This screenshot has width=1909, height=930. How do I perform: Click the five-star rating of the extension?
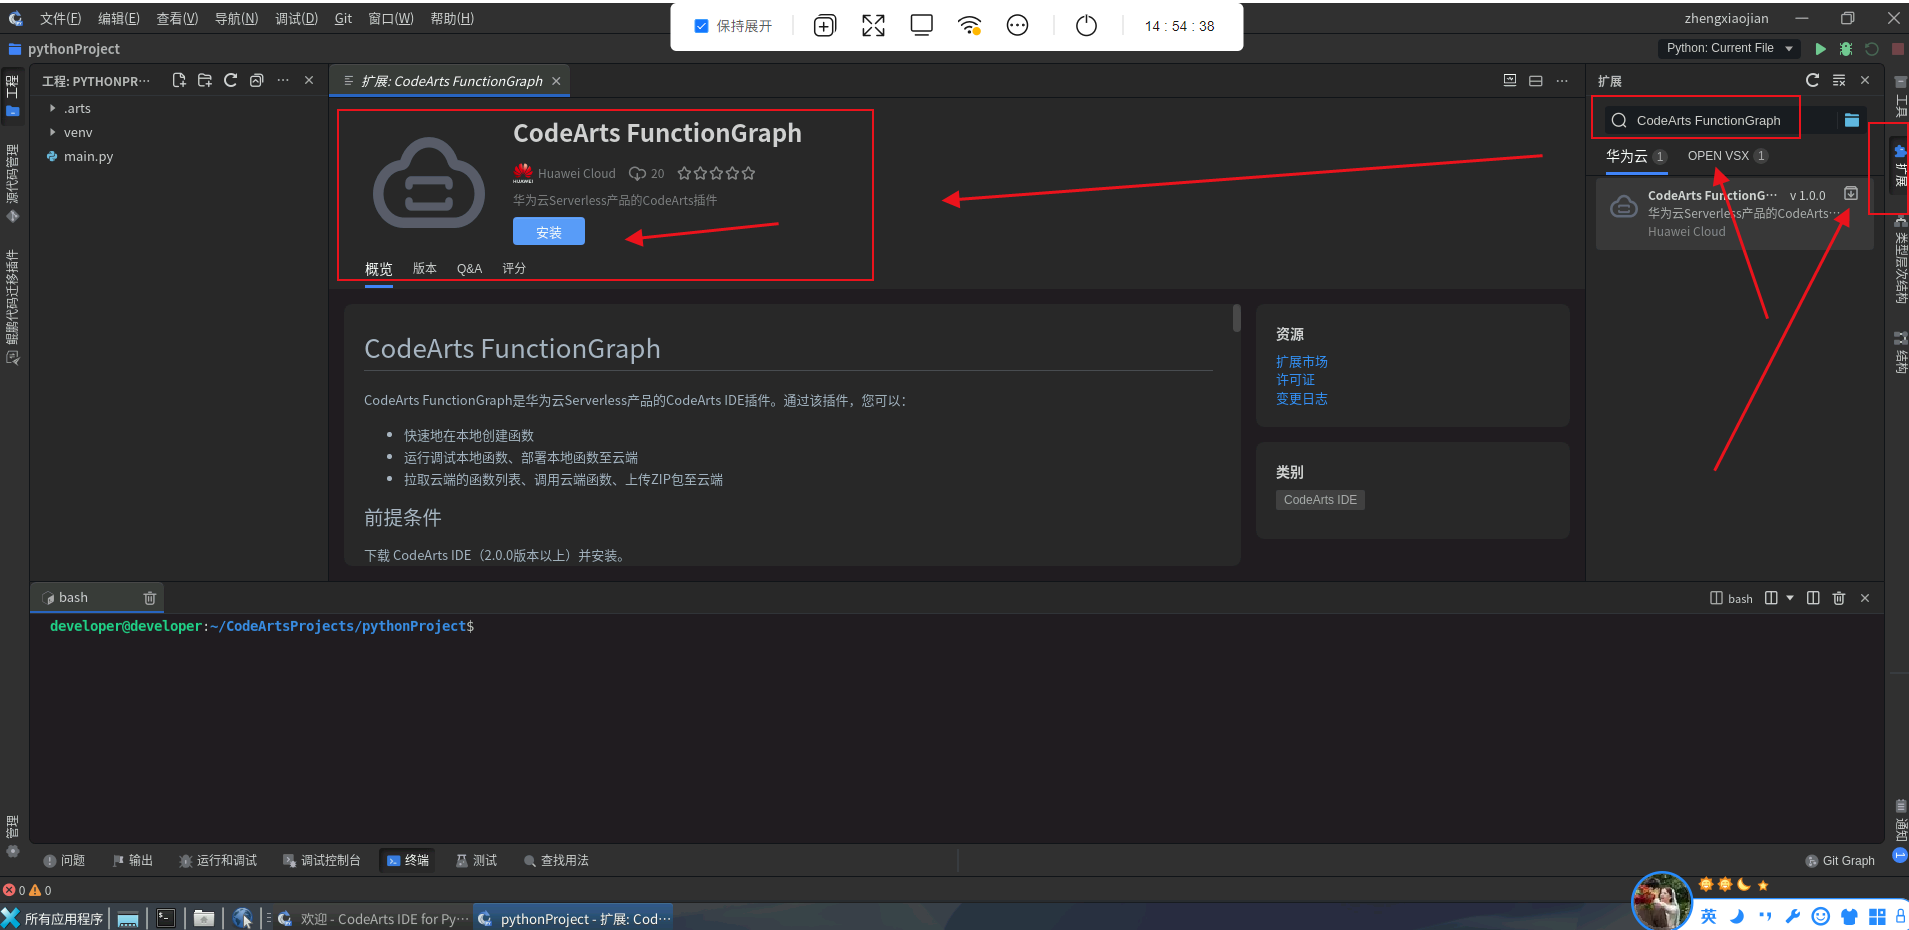pos(716,173)
